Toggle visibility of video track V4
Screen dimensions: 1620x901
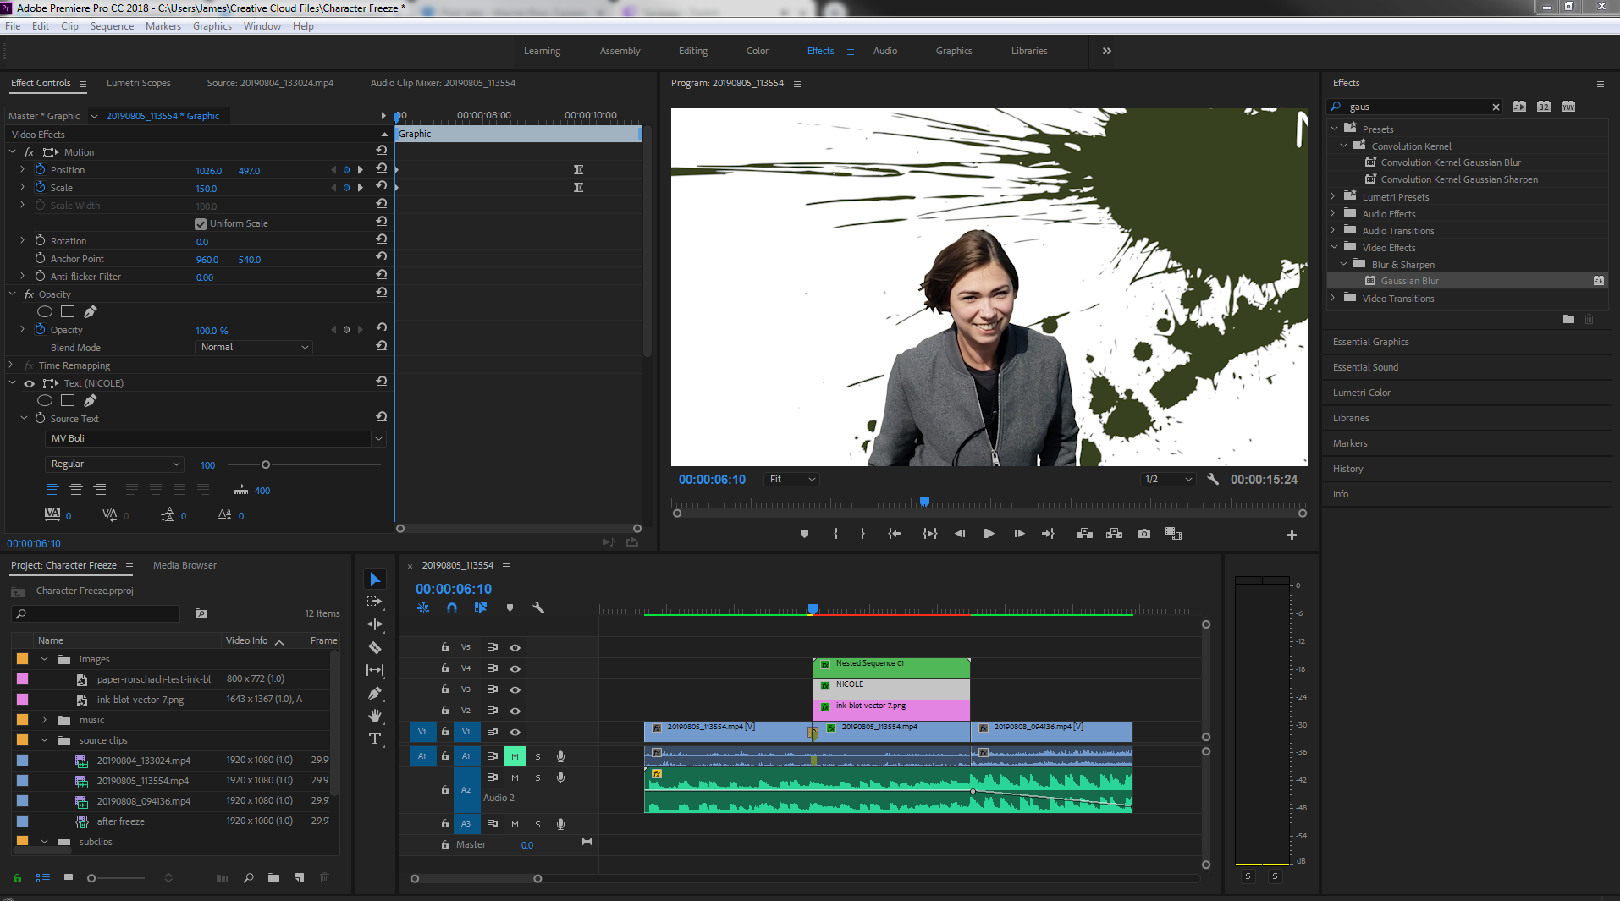[x=515, y=668]
